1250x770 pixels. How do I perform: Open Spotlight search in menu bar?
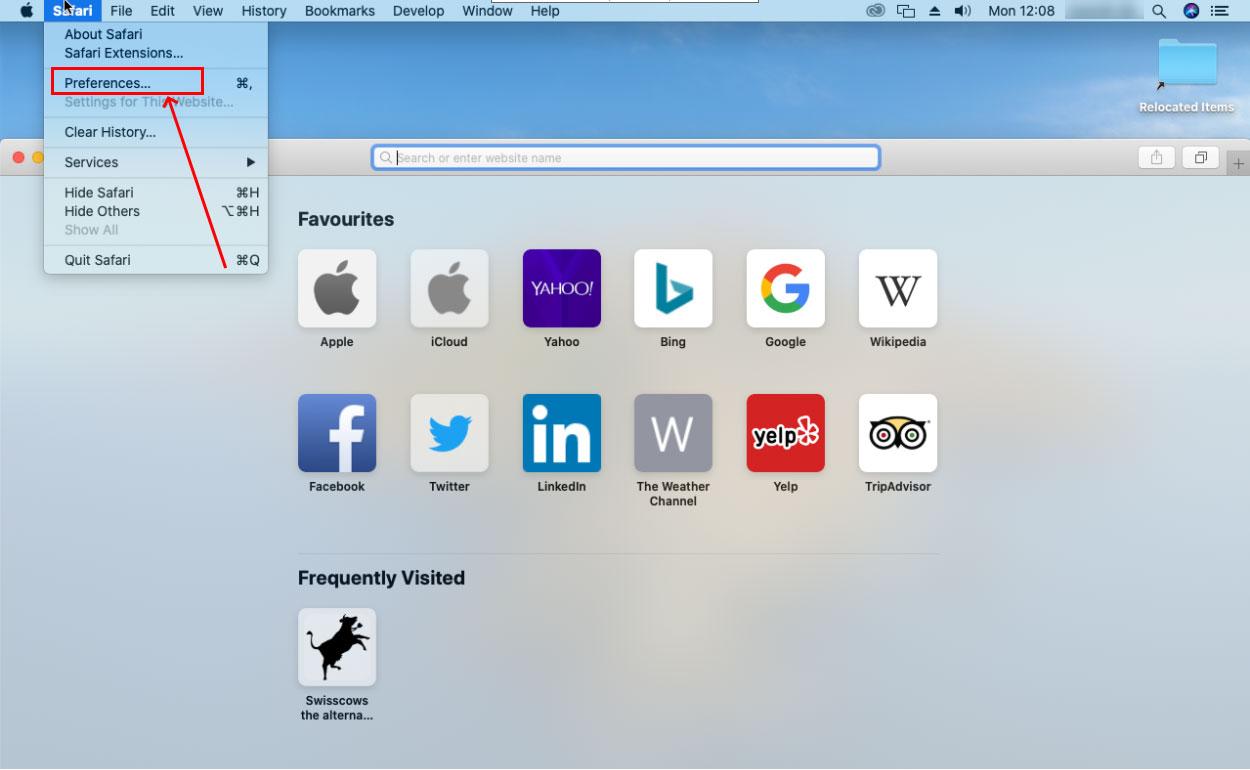(1159, 11)
